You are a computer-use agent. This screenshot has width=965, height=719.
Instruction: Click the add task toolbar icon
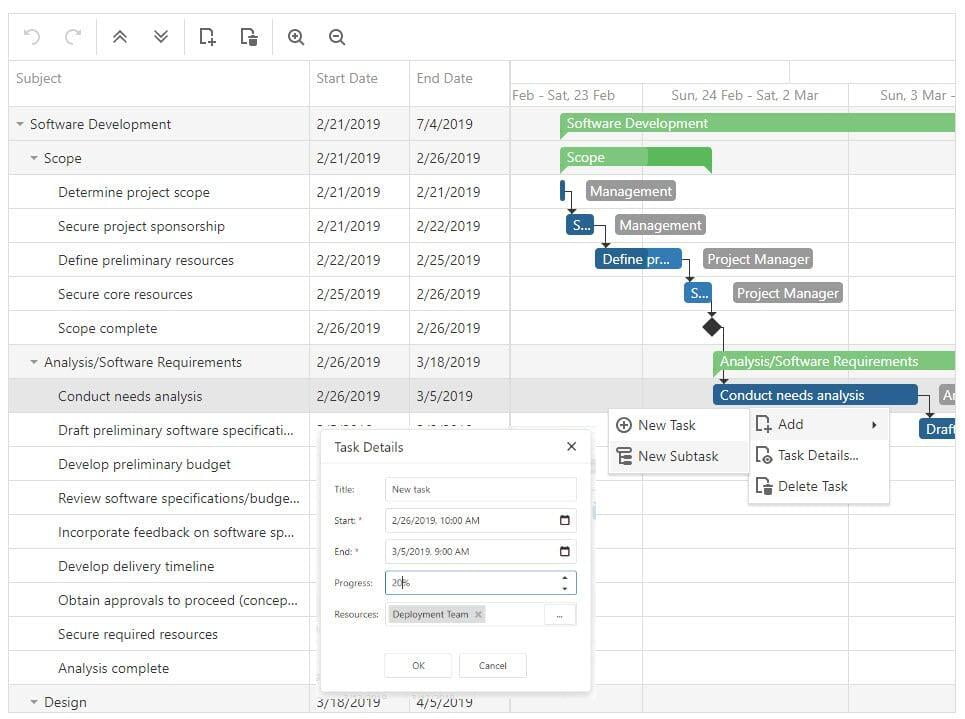point(207,37)
